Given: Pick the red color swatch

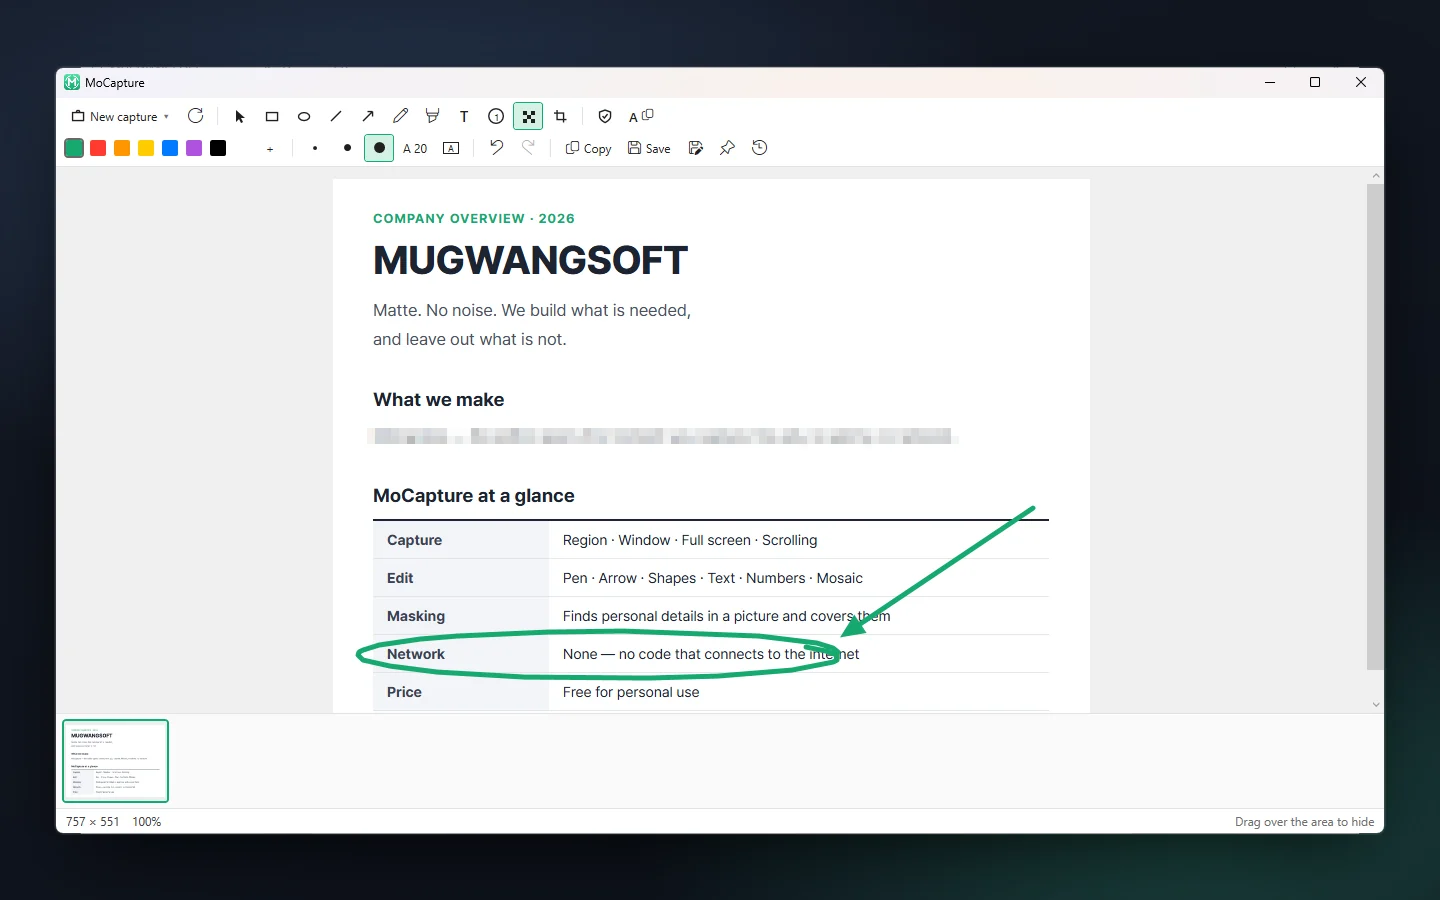Looking at the screenshot, I should point(98,148).
